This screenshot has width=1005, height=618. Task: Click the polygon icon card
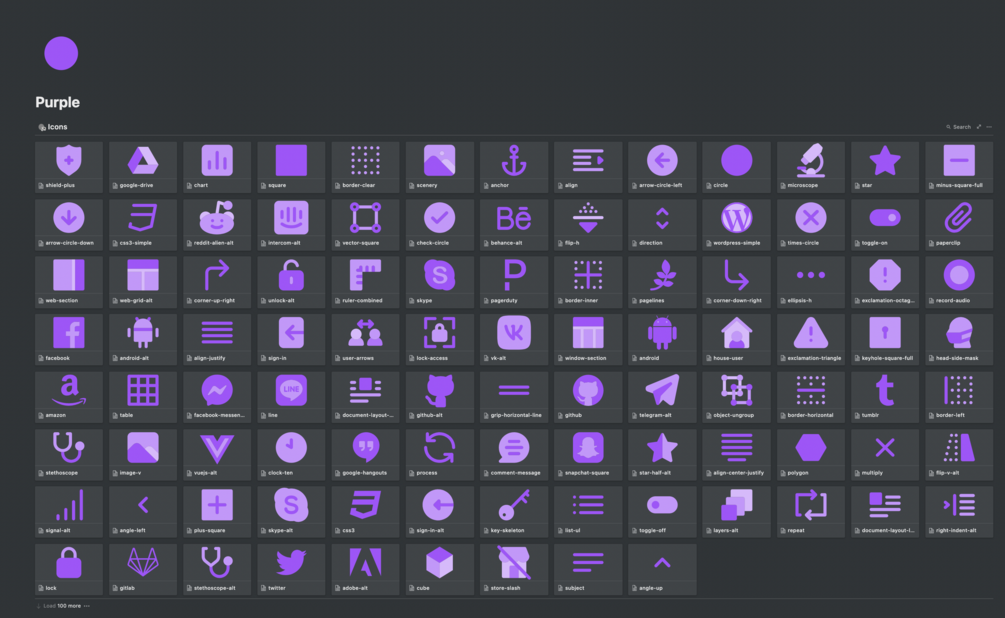(811, 454)
